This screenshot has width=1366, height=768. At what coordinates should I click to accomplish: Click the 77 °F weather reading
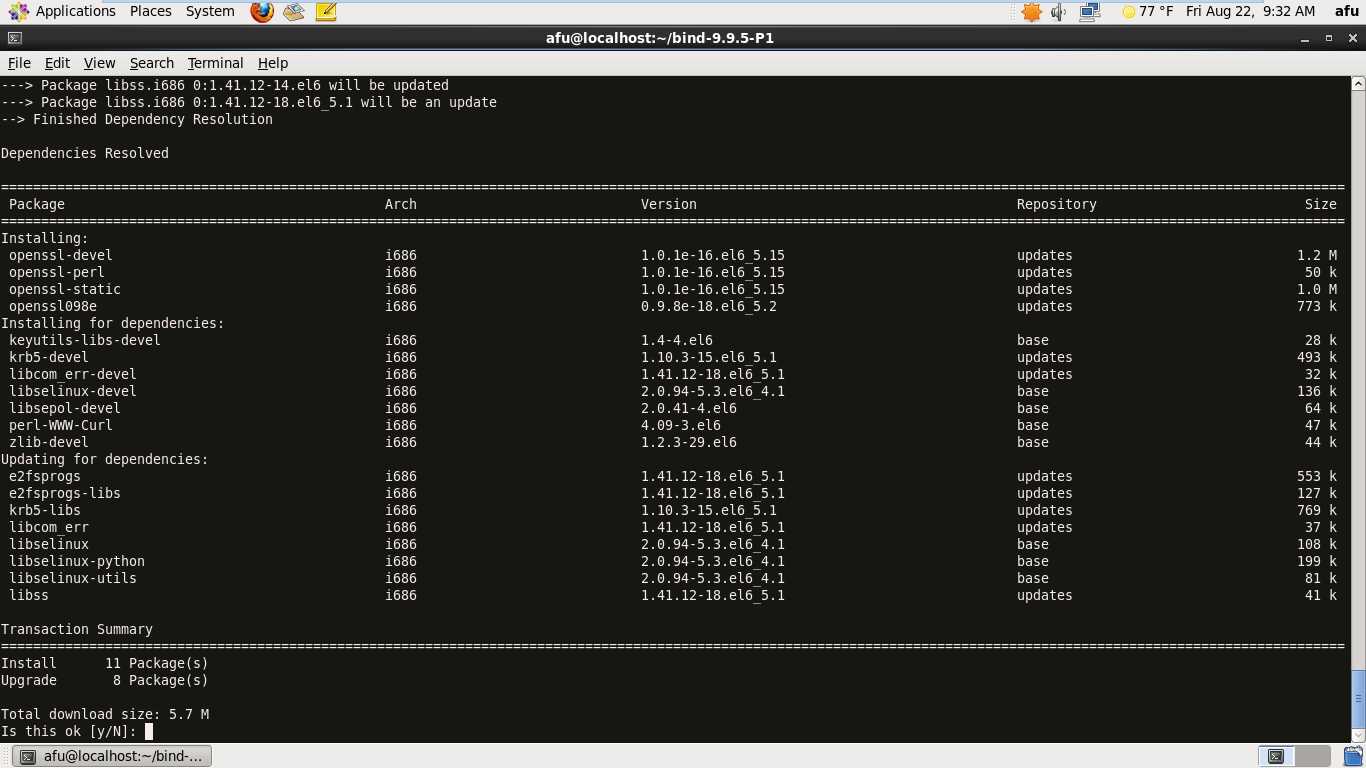(1156, 11)
